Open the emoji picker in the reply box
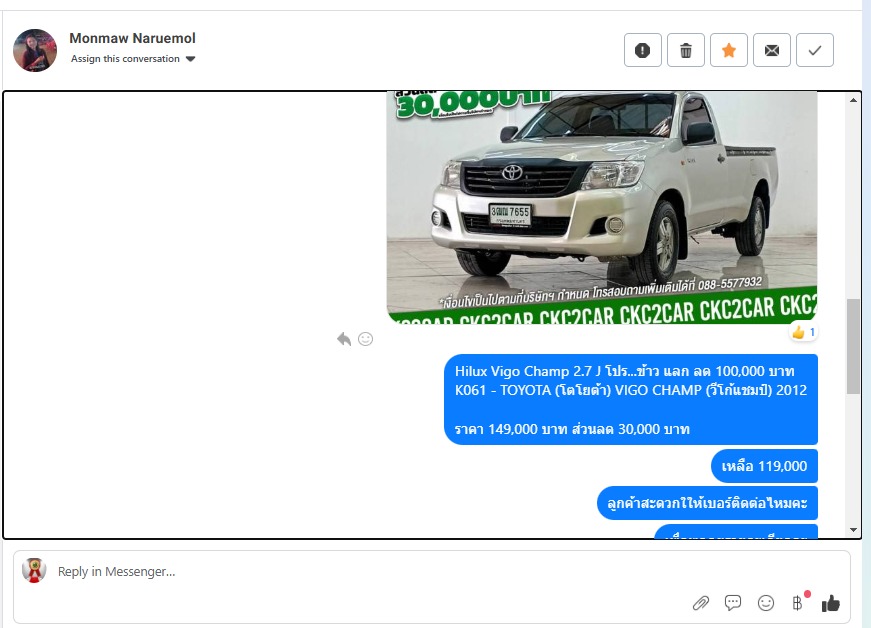 click(x=765, y=603)
